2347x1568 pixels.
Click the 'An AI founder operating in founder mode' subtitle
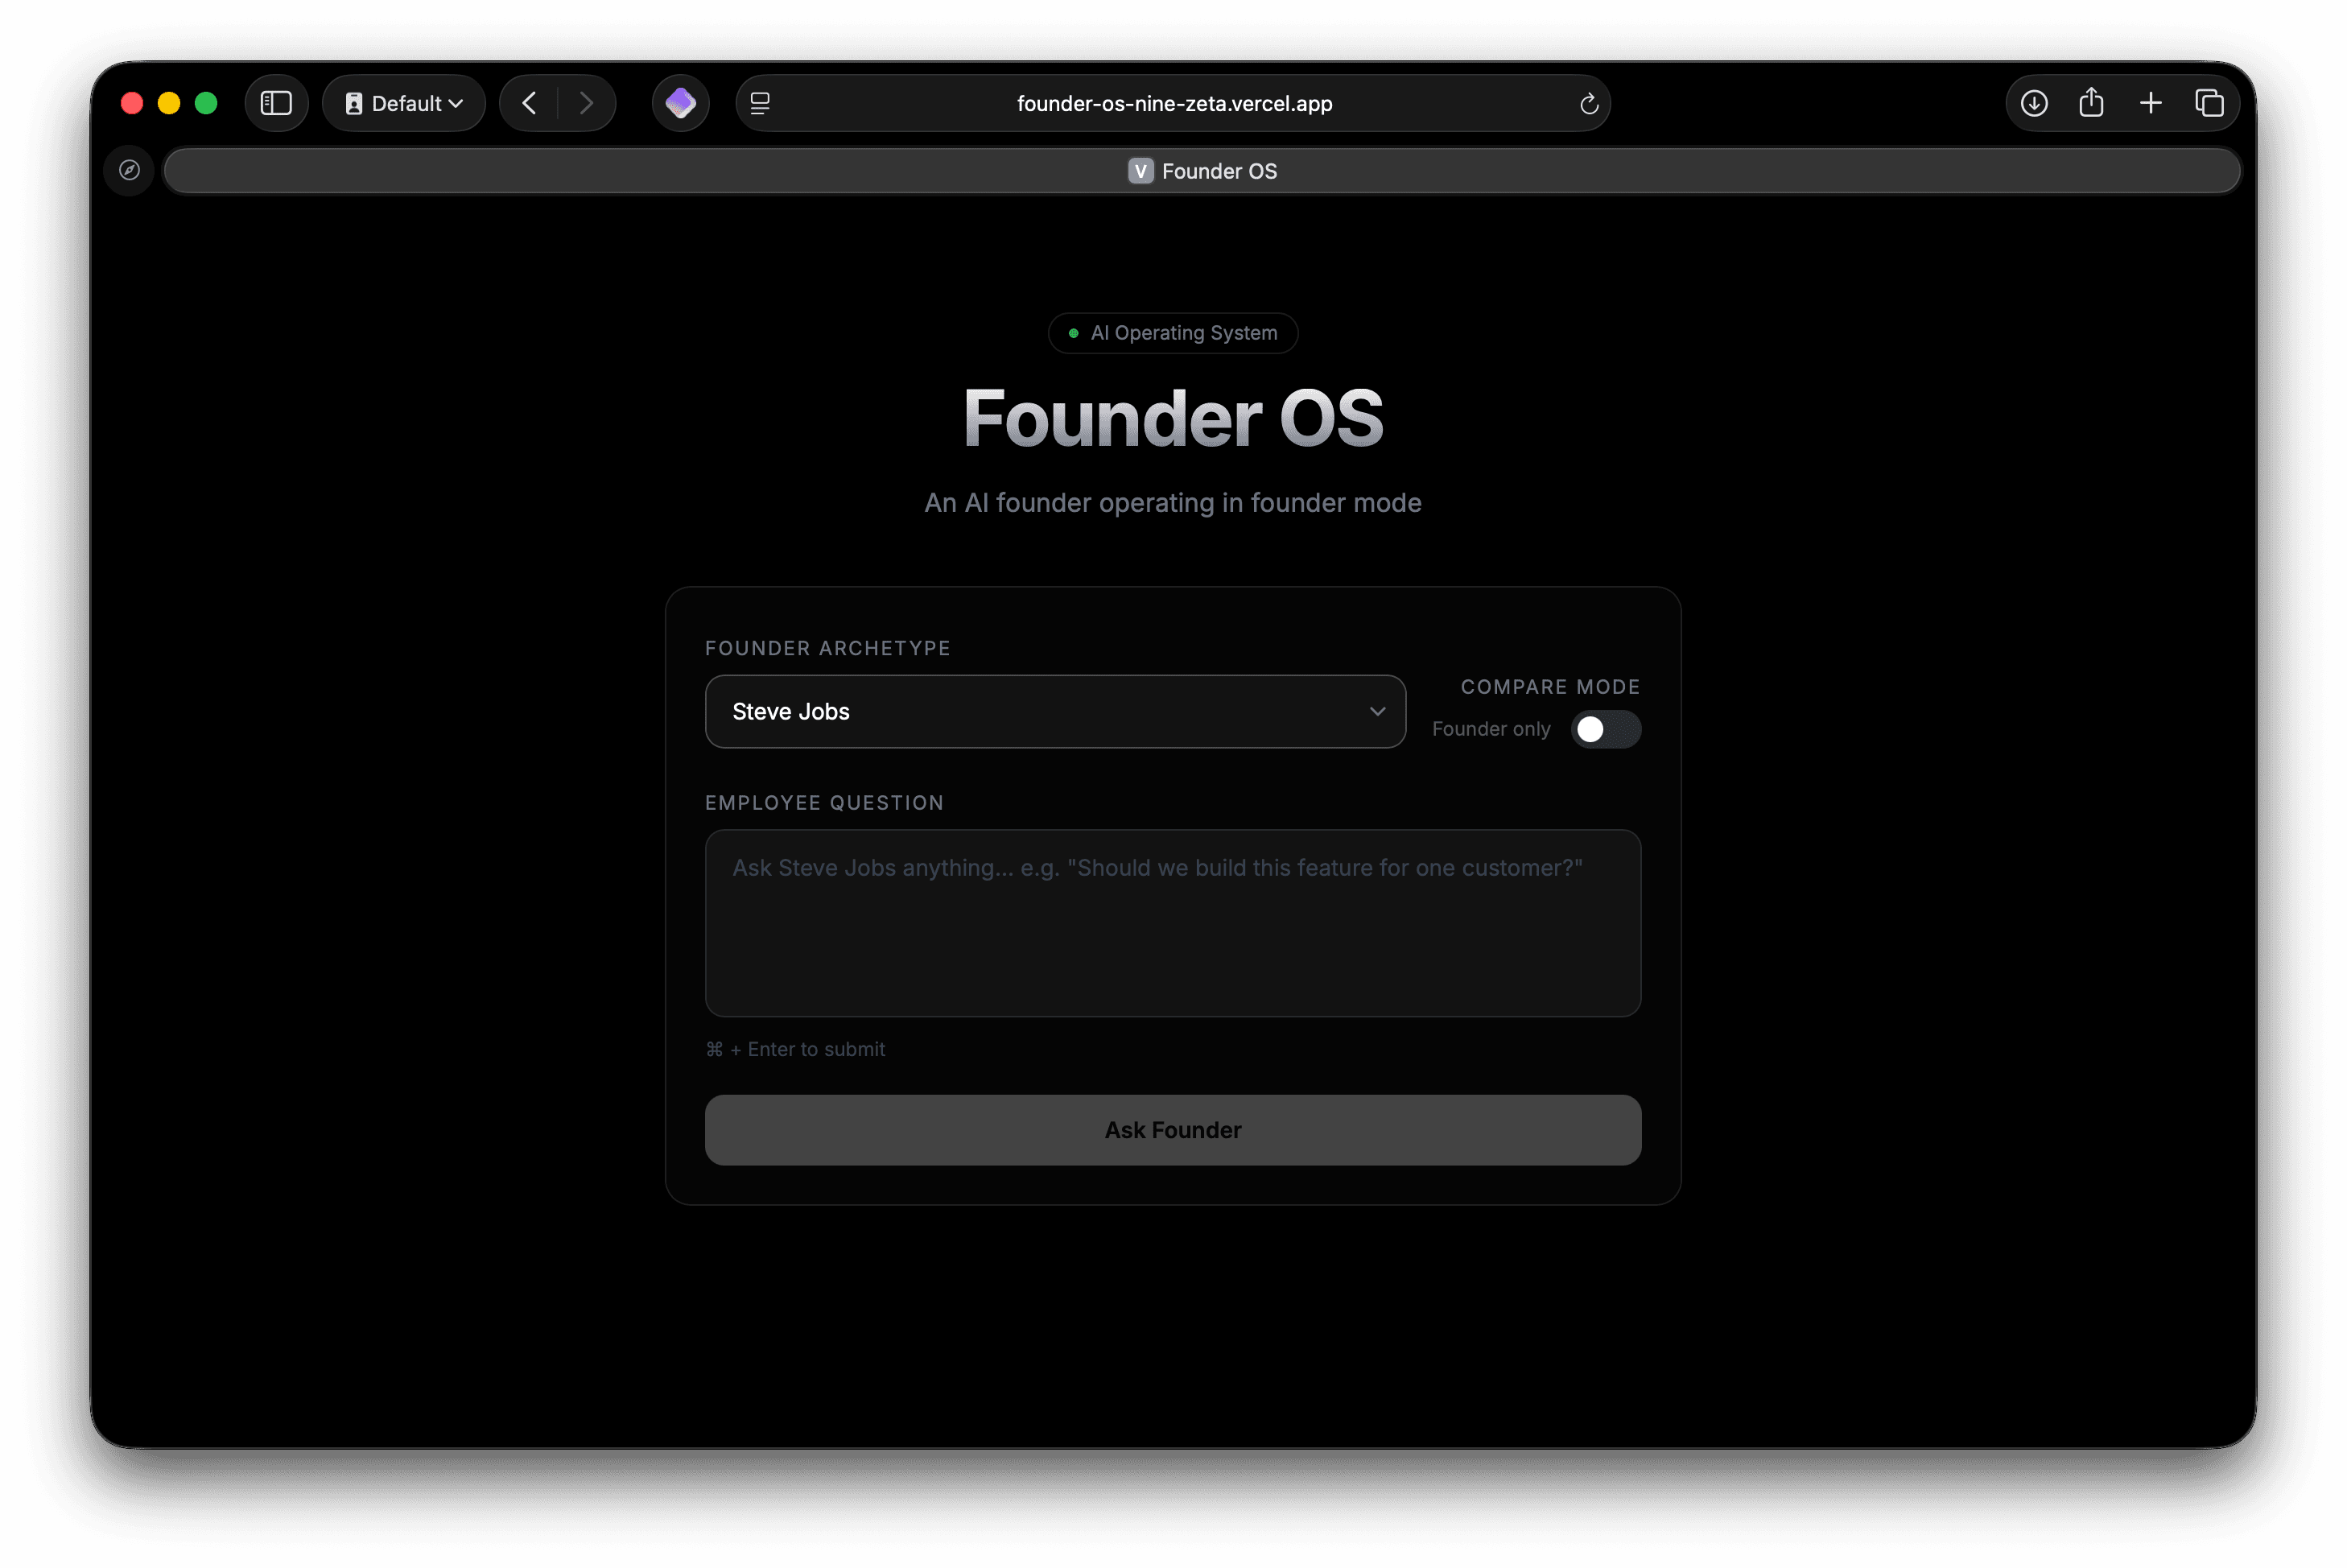click(x=1173, y=503)
